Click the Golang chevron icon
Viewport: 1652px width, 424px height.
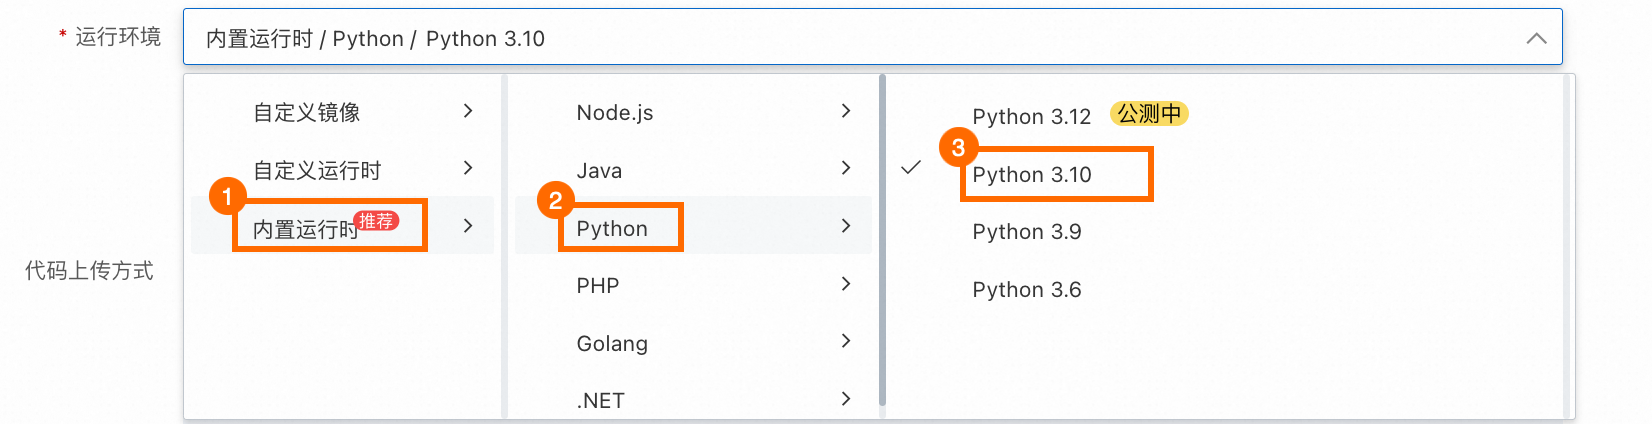point(846,341)
